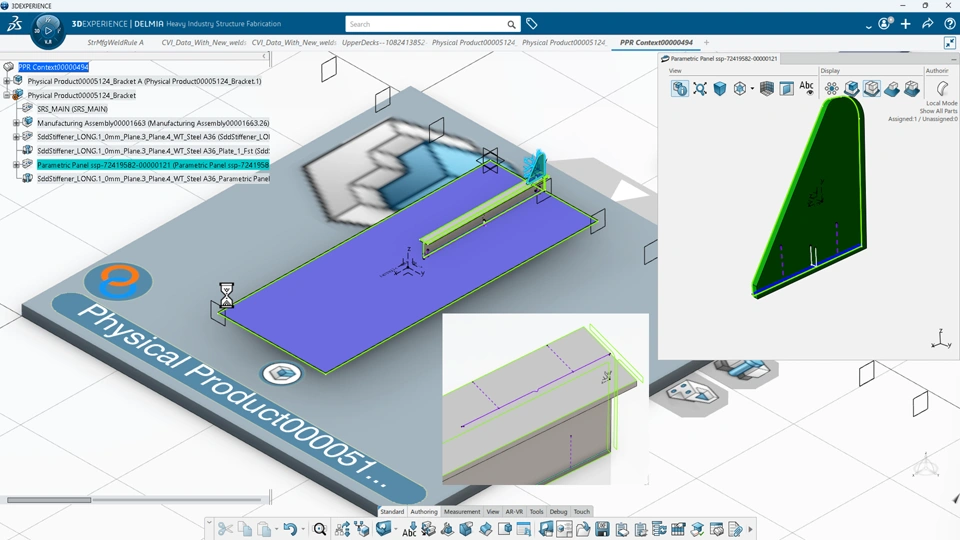Image resolution: width=960 pixels, height=540 pixels.
Task: Open the Touch toolbar tab
Action: 582,511
